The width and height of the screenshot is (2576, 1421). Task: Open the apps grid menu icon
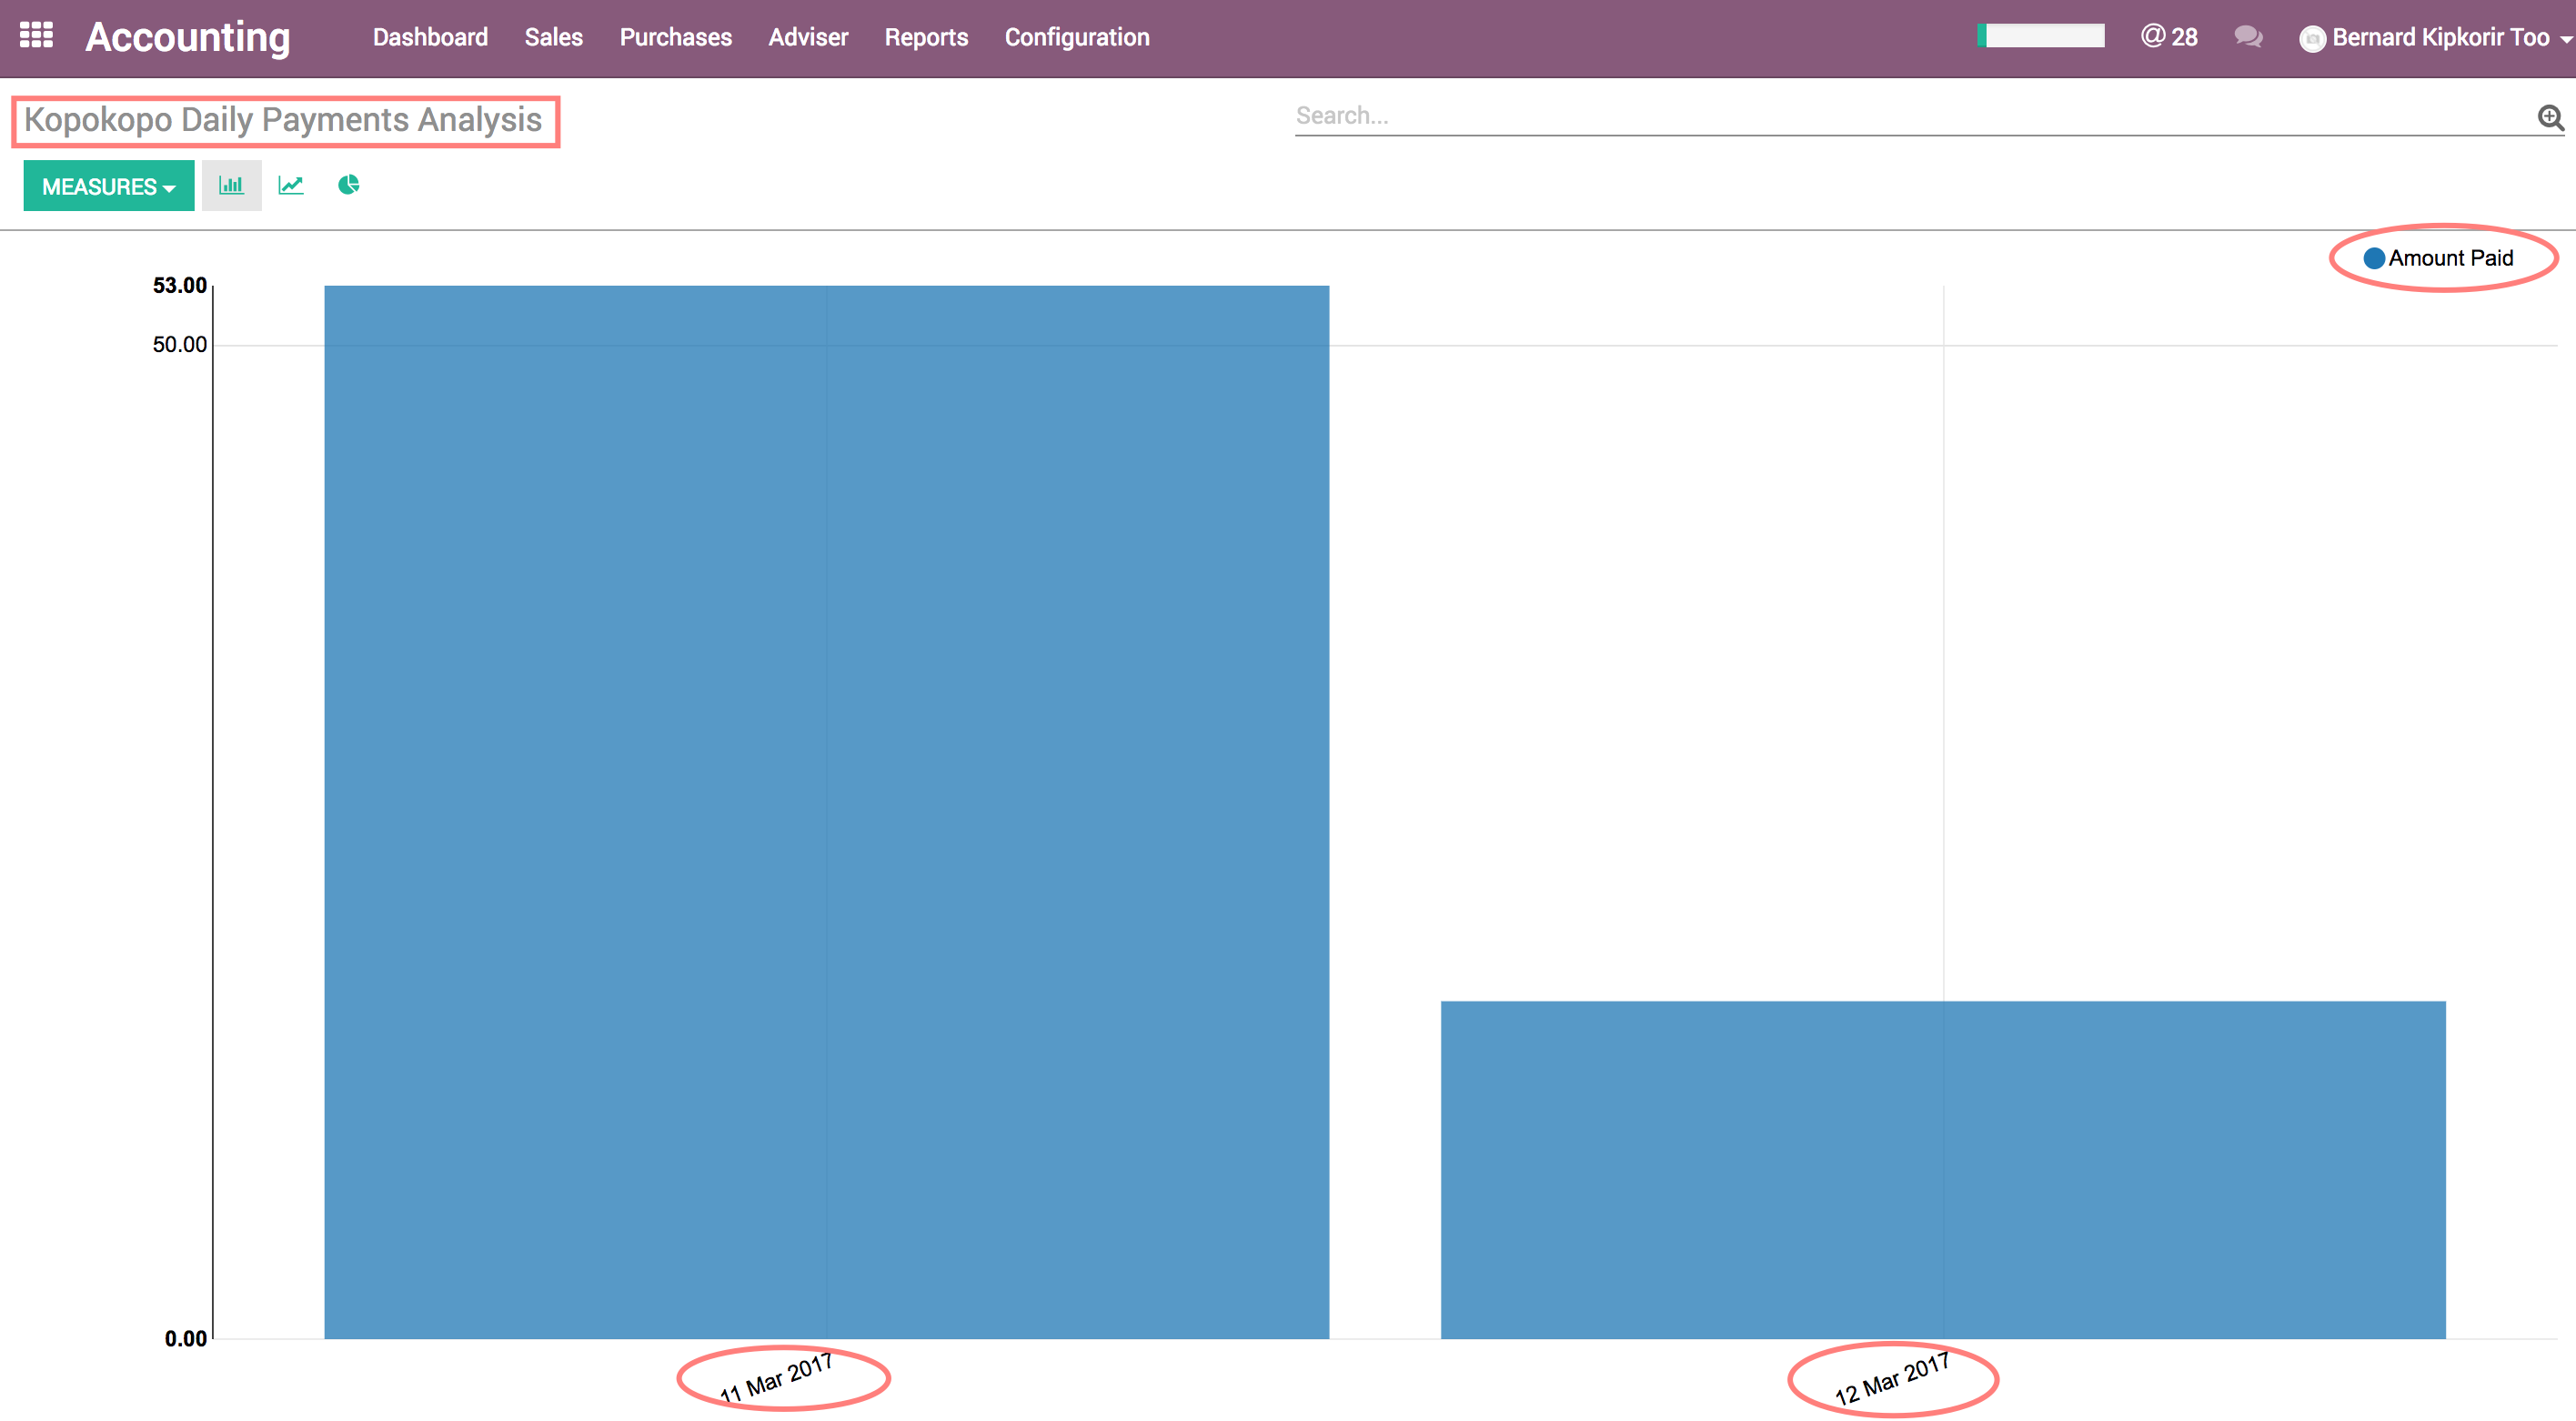pyautogui.click(x=36, y=36)
